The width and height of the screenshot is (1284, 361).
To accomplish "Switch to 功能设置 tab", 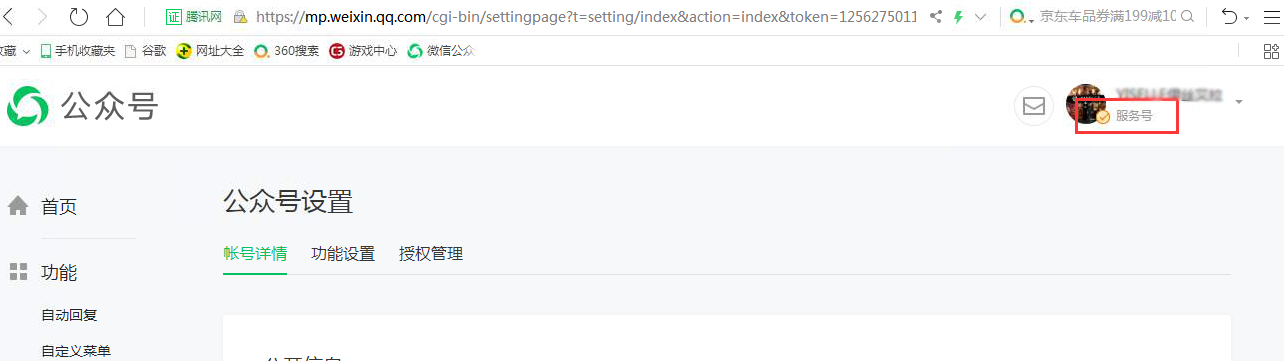I will (343, 254).
